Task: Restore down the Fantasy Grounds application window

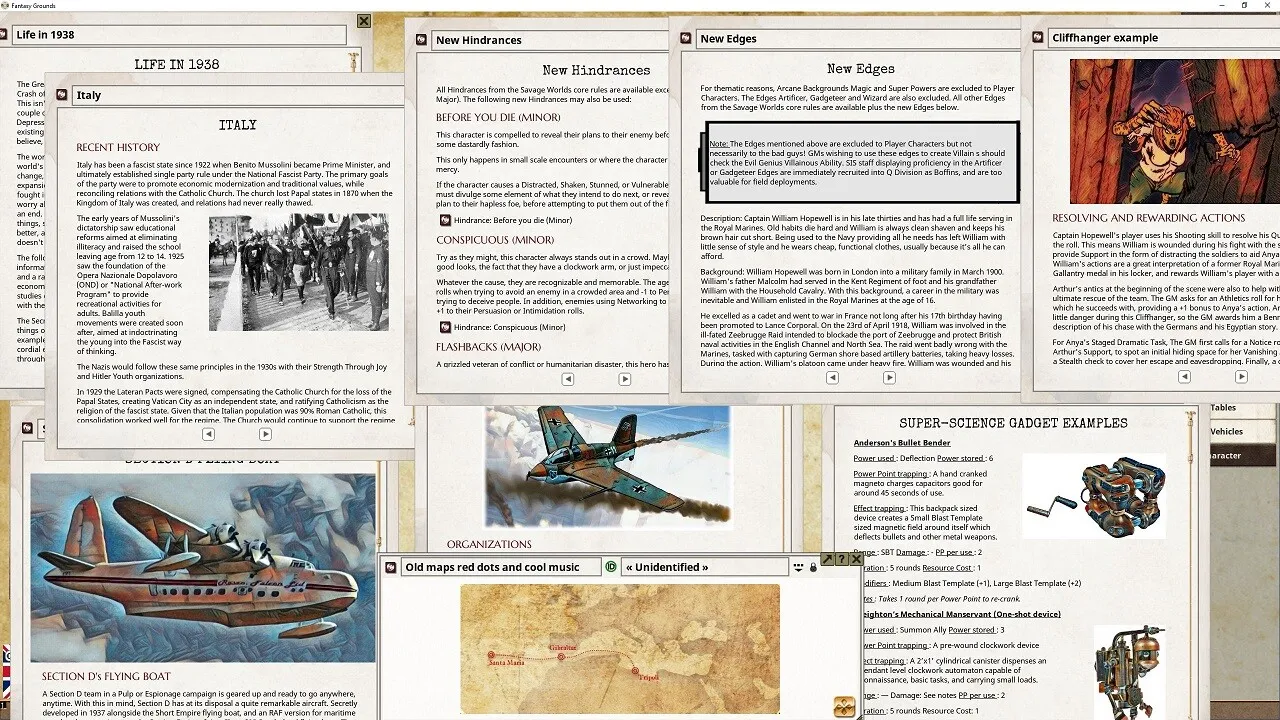Action: [1245, 5]
